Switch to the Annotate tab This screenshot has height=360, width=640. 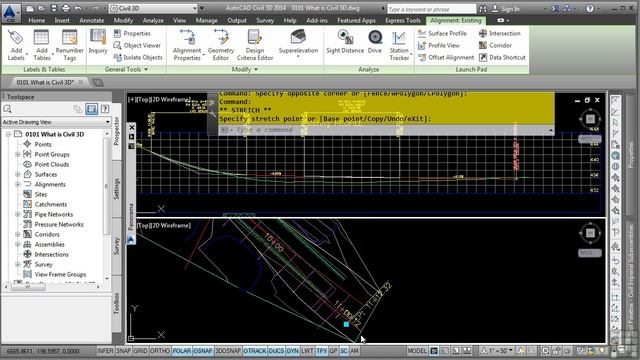[92, 20]
